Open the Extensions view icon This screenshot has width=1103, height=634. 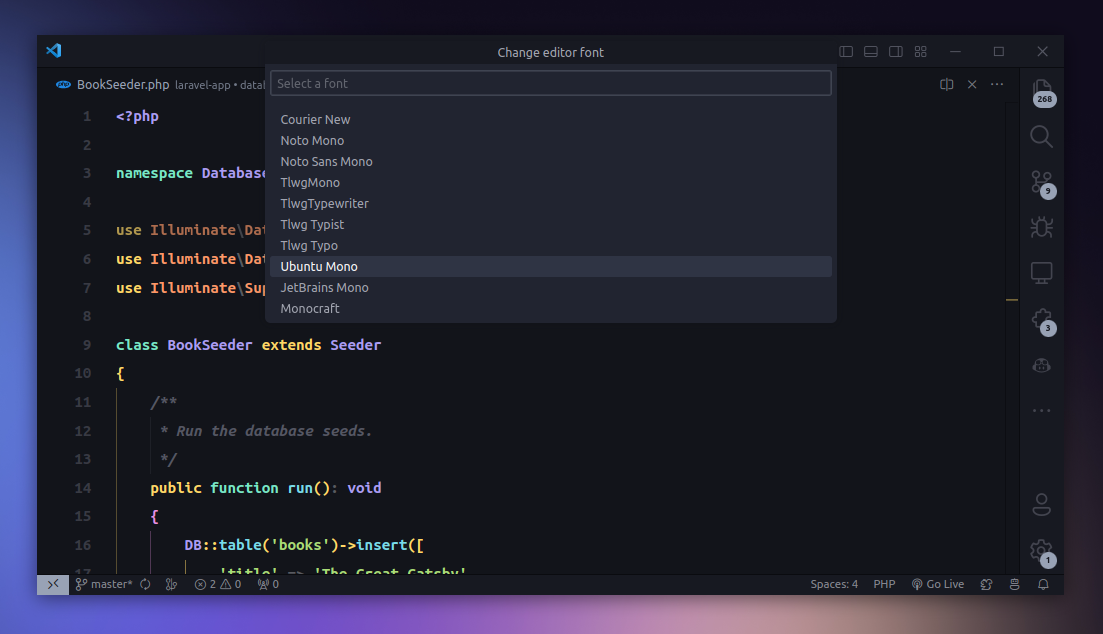[1042, 320]
